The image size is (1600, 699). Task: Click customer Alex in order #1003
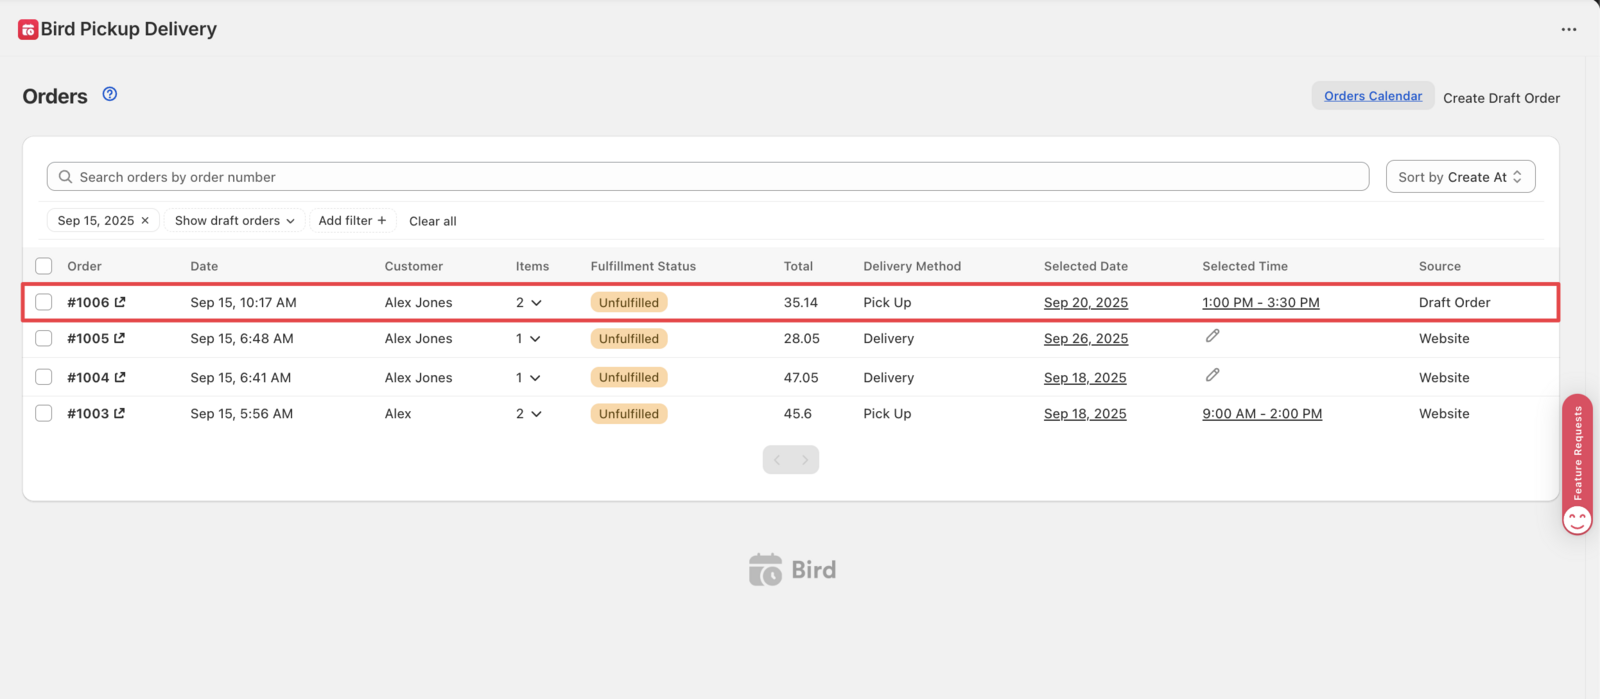pos(398,413)
